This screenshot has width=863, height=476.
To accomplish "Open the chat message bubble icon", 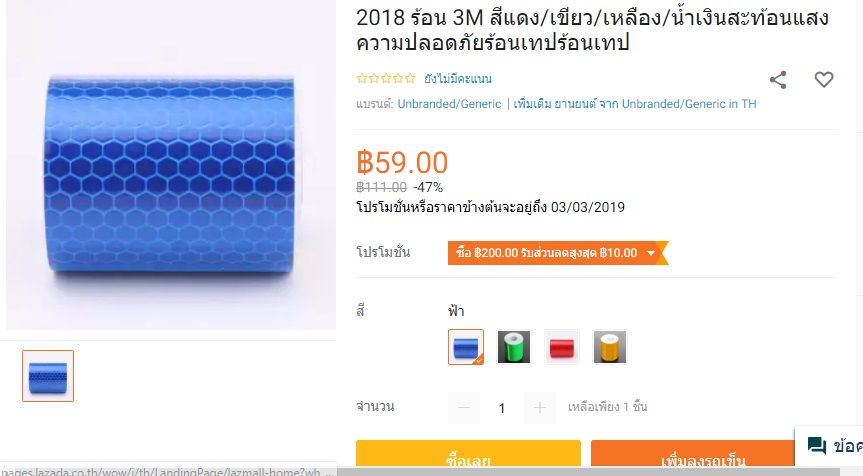I will 817,445.
